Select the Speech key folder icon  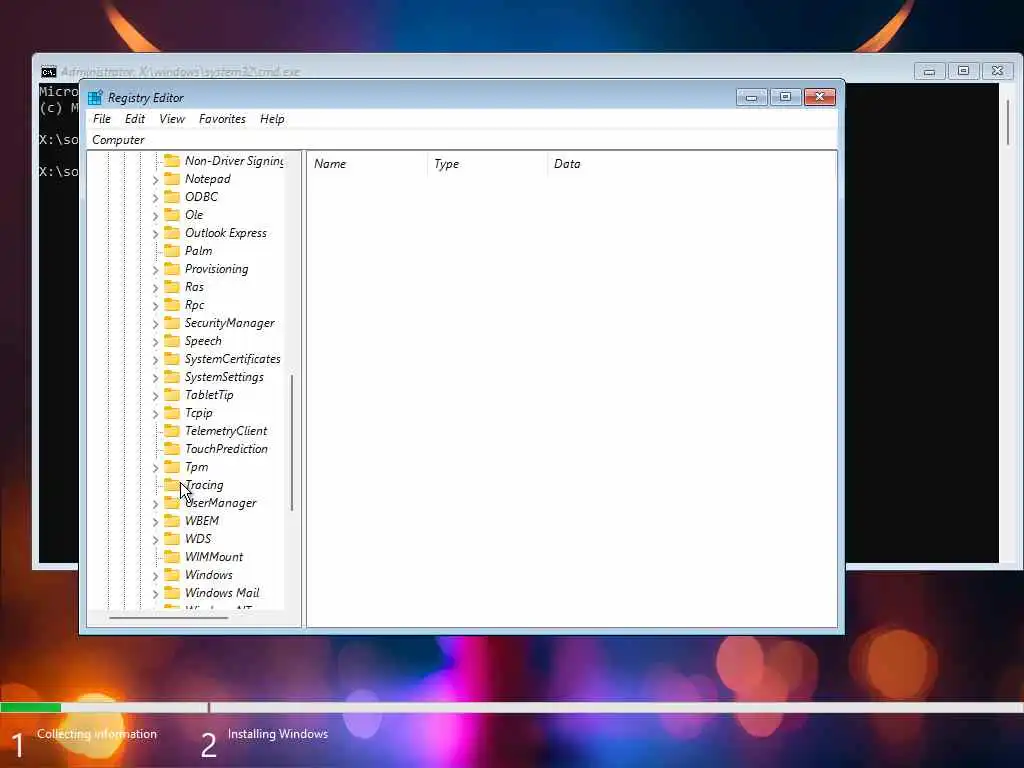coord(172,340)
